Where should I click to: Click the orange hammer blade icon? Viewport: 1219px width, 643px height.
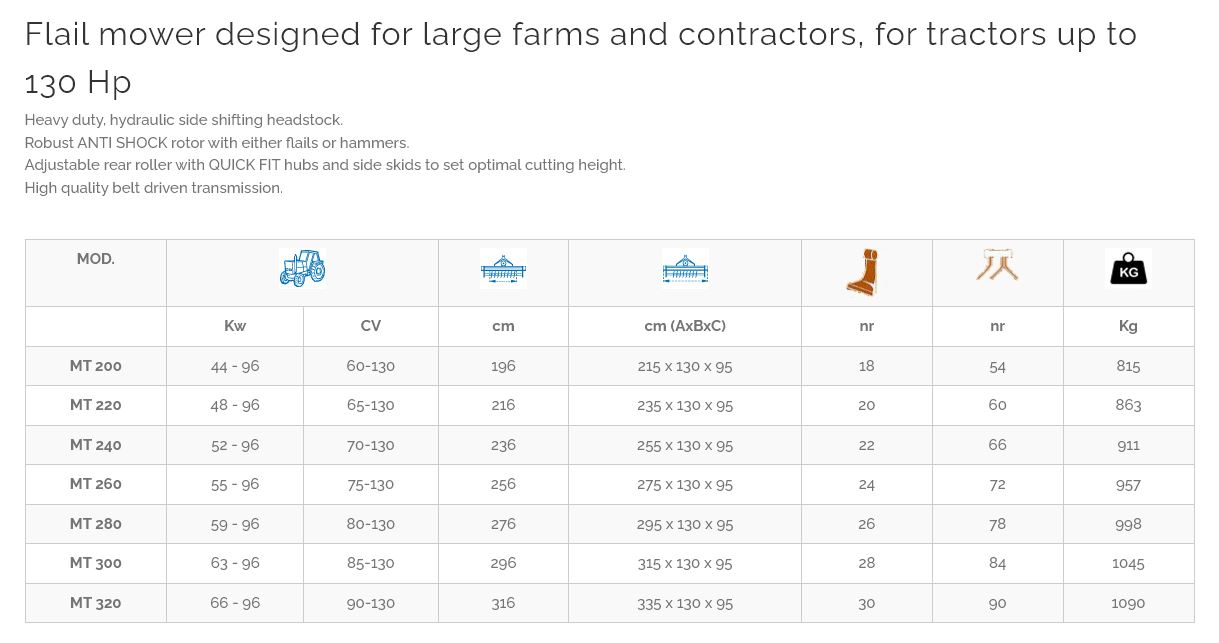pos(864,272)
